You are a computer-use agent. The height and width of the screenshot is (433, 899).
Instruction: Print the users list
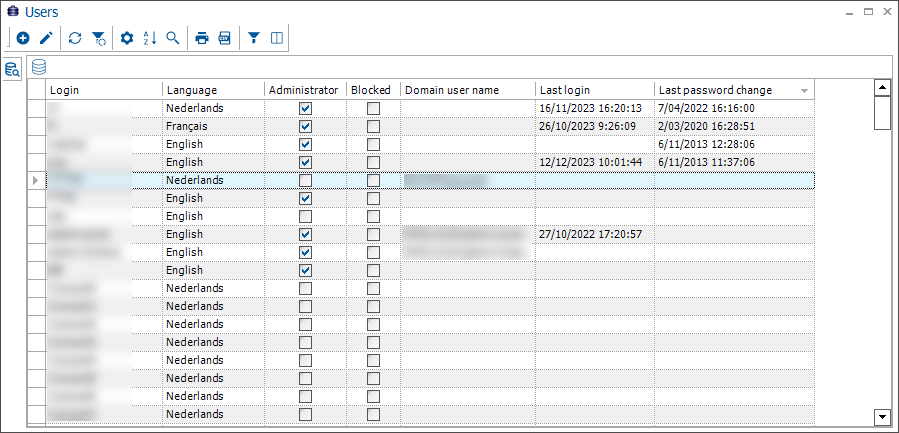(x=202, y=38)
